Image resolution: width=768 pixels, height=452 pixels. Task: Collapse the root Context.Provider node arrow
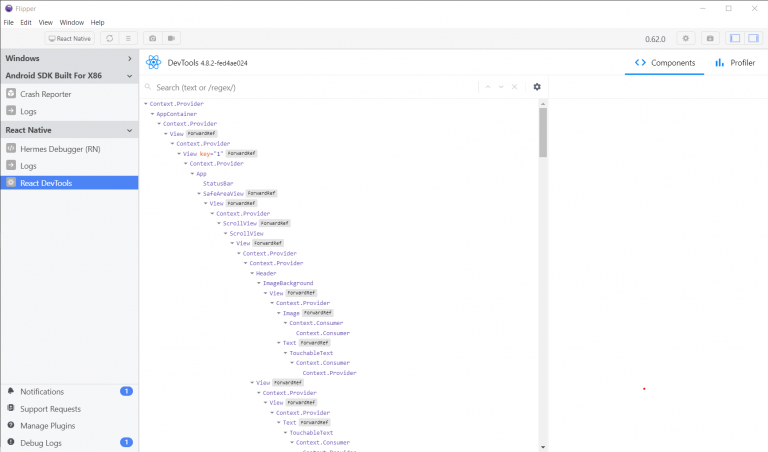click(146, 104)
